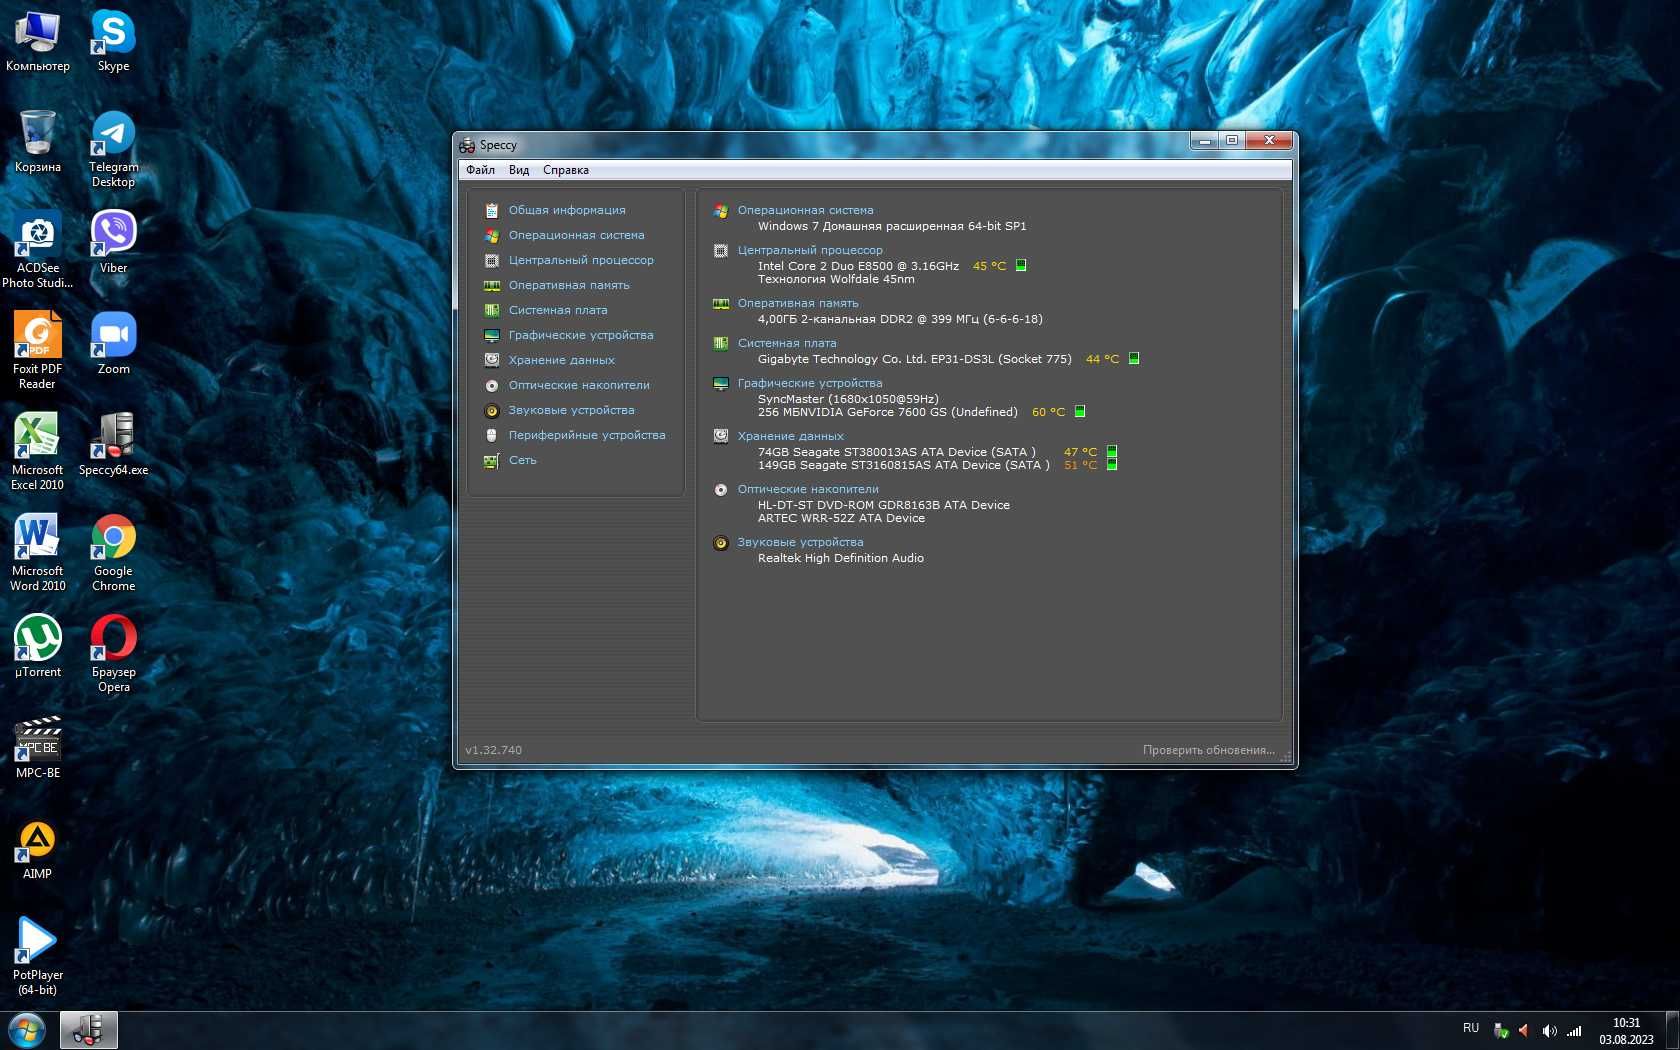This screenshot has height=1050, width=1680.
Task: Click Speccy taskbar button
Action: tap(88, 1030)
